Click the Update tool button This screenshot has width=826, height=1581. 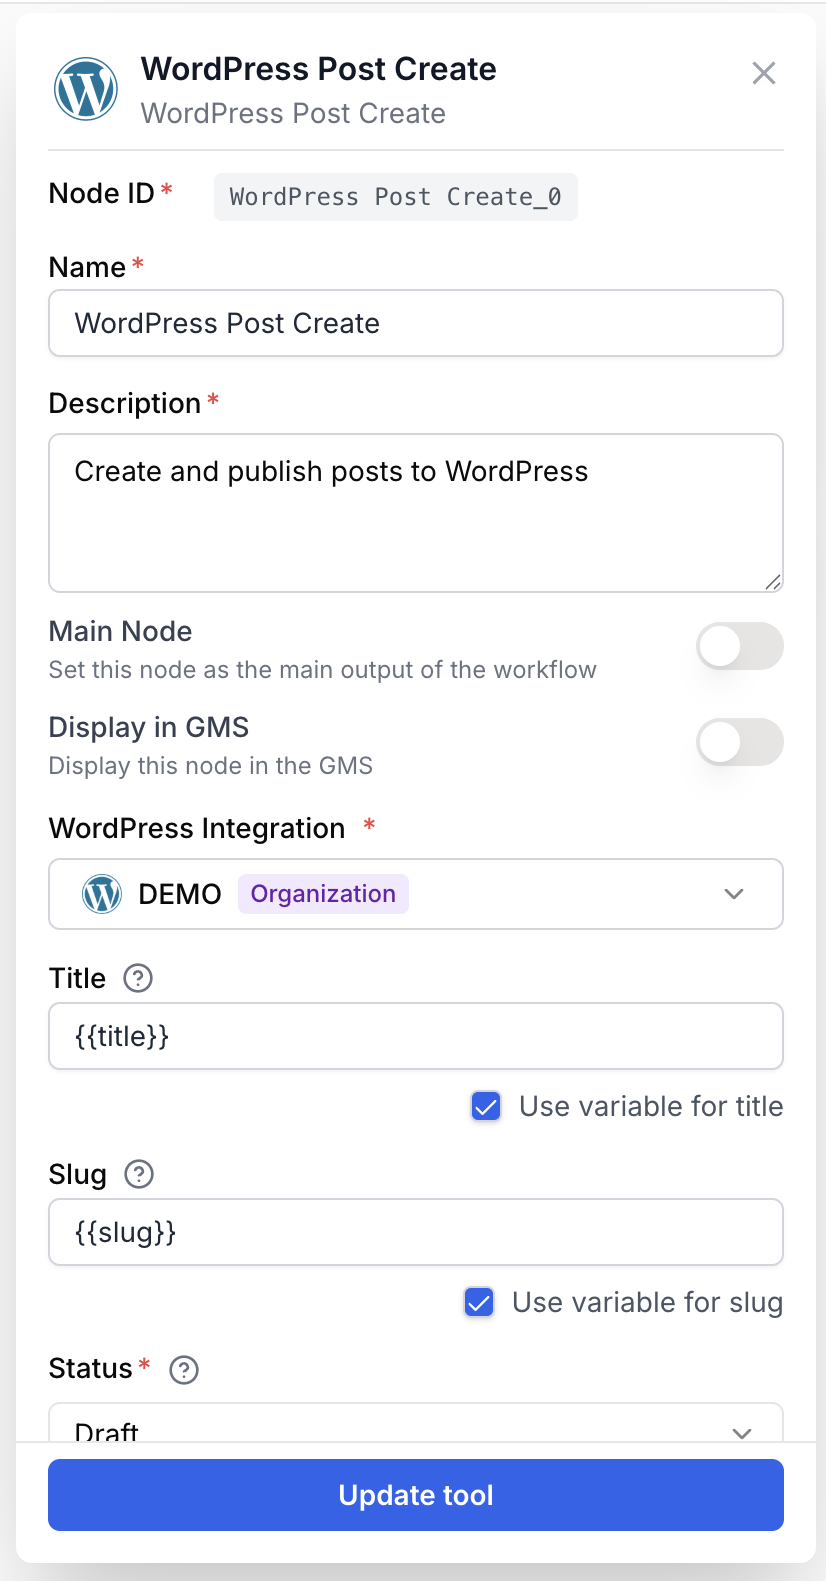tap(416, 1495)
